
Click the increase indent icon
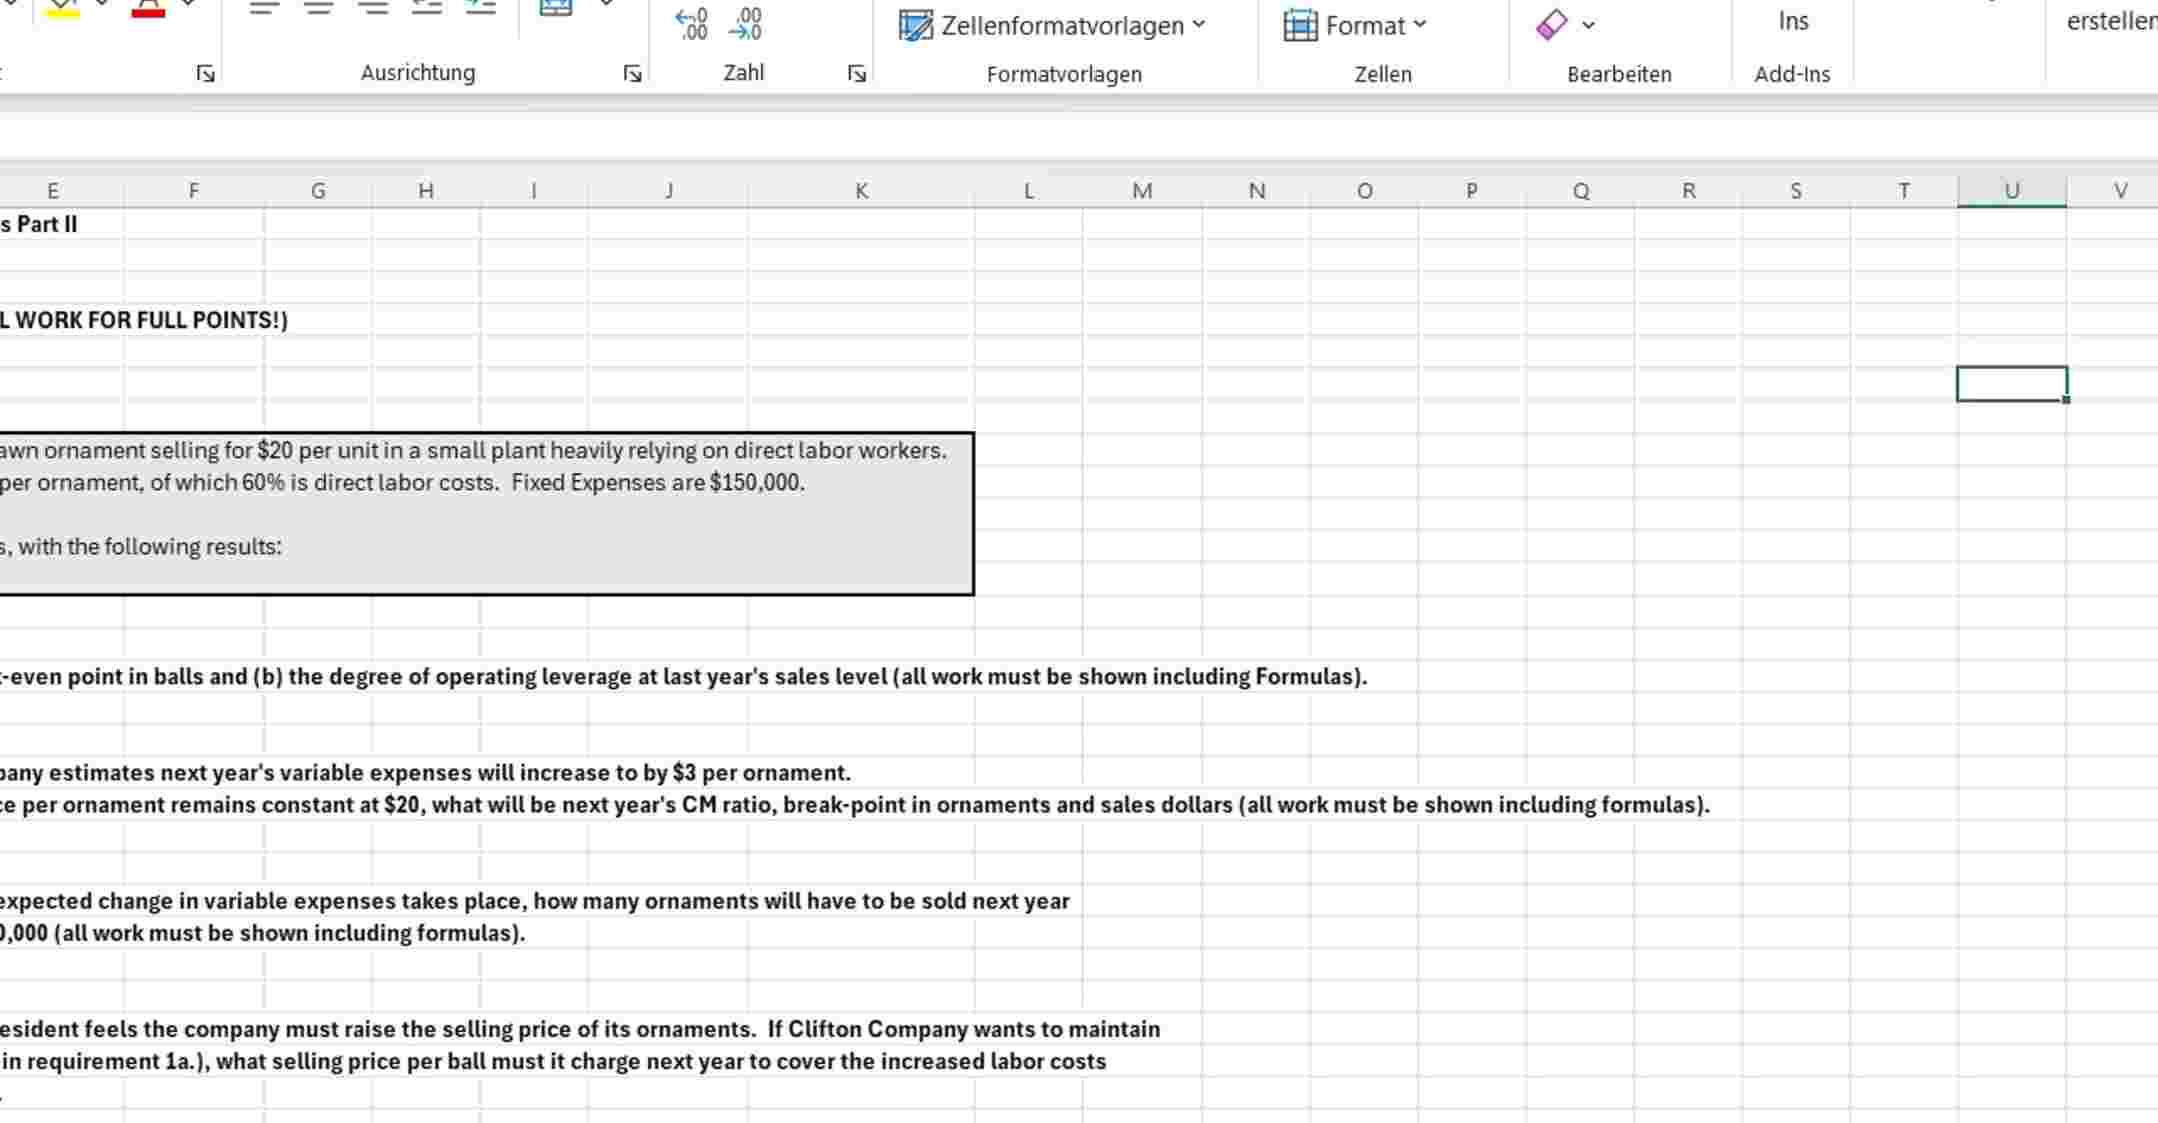click(480, 8)
